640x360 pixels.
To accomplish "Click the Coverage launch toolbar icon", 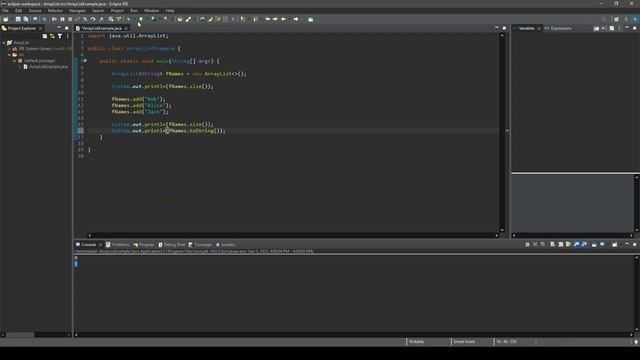I will point(153,19).
